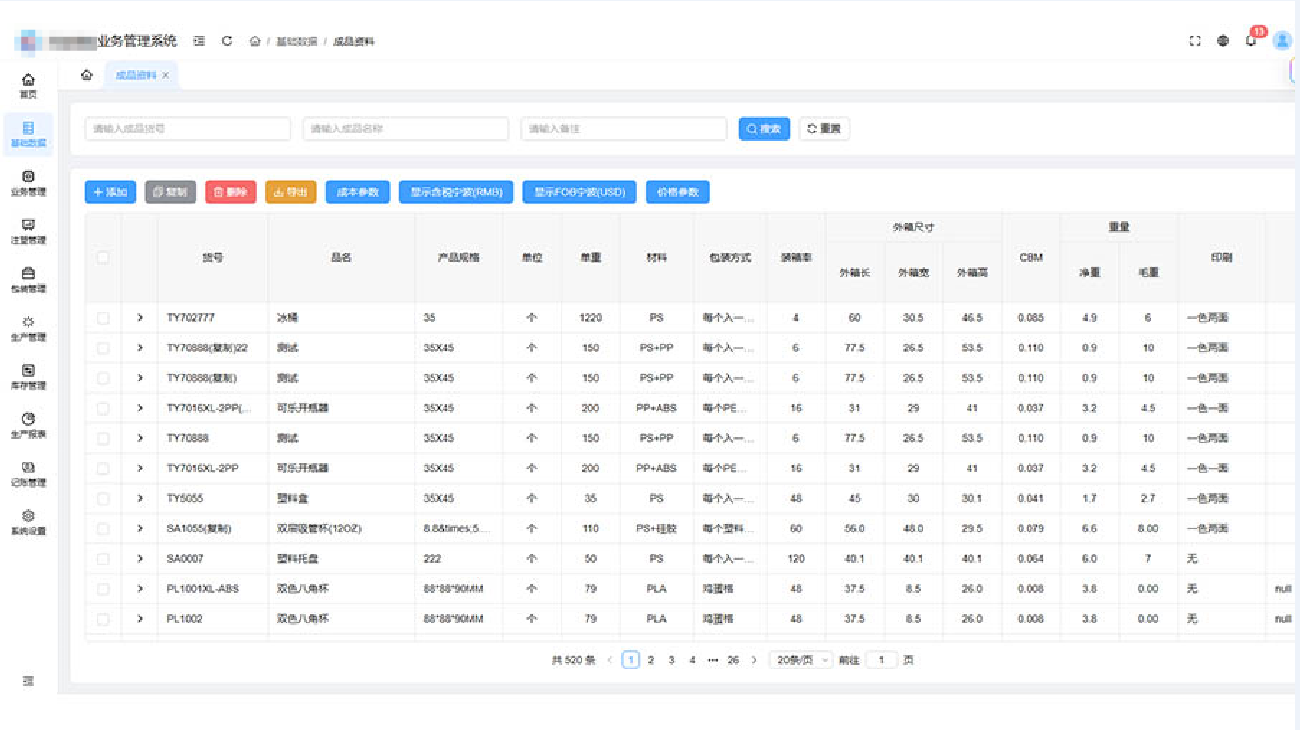Go to page 2 in pagination
Screen dimensions: 1300x730
[651, 660]
